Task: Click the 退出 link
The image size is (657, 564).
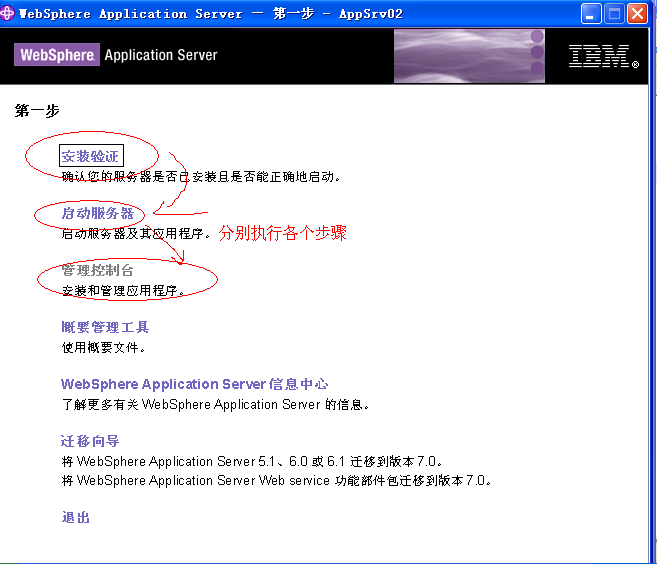Action: [76, 517]
